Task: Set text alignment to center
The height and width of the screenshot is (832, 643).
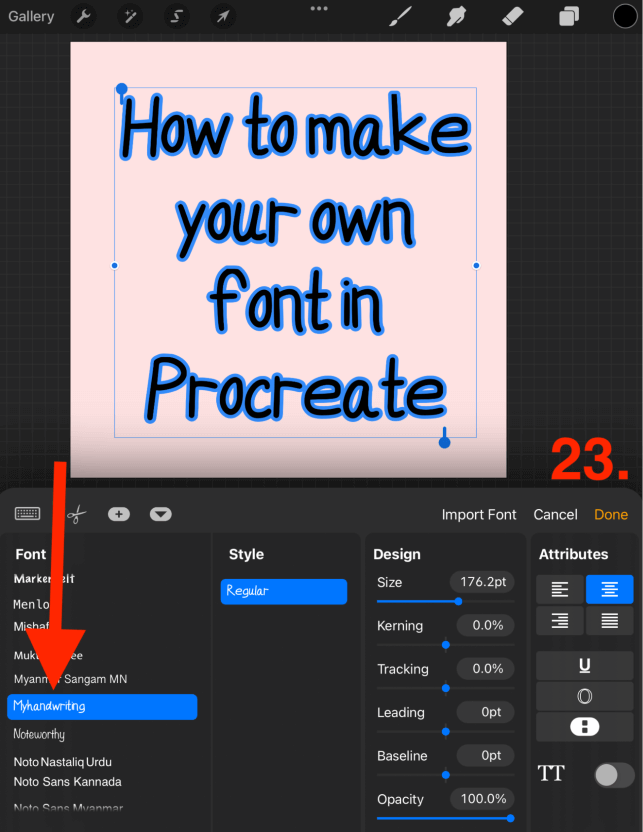Action: (610, 589)
